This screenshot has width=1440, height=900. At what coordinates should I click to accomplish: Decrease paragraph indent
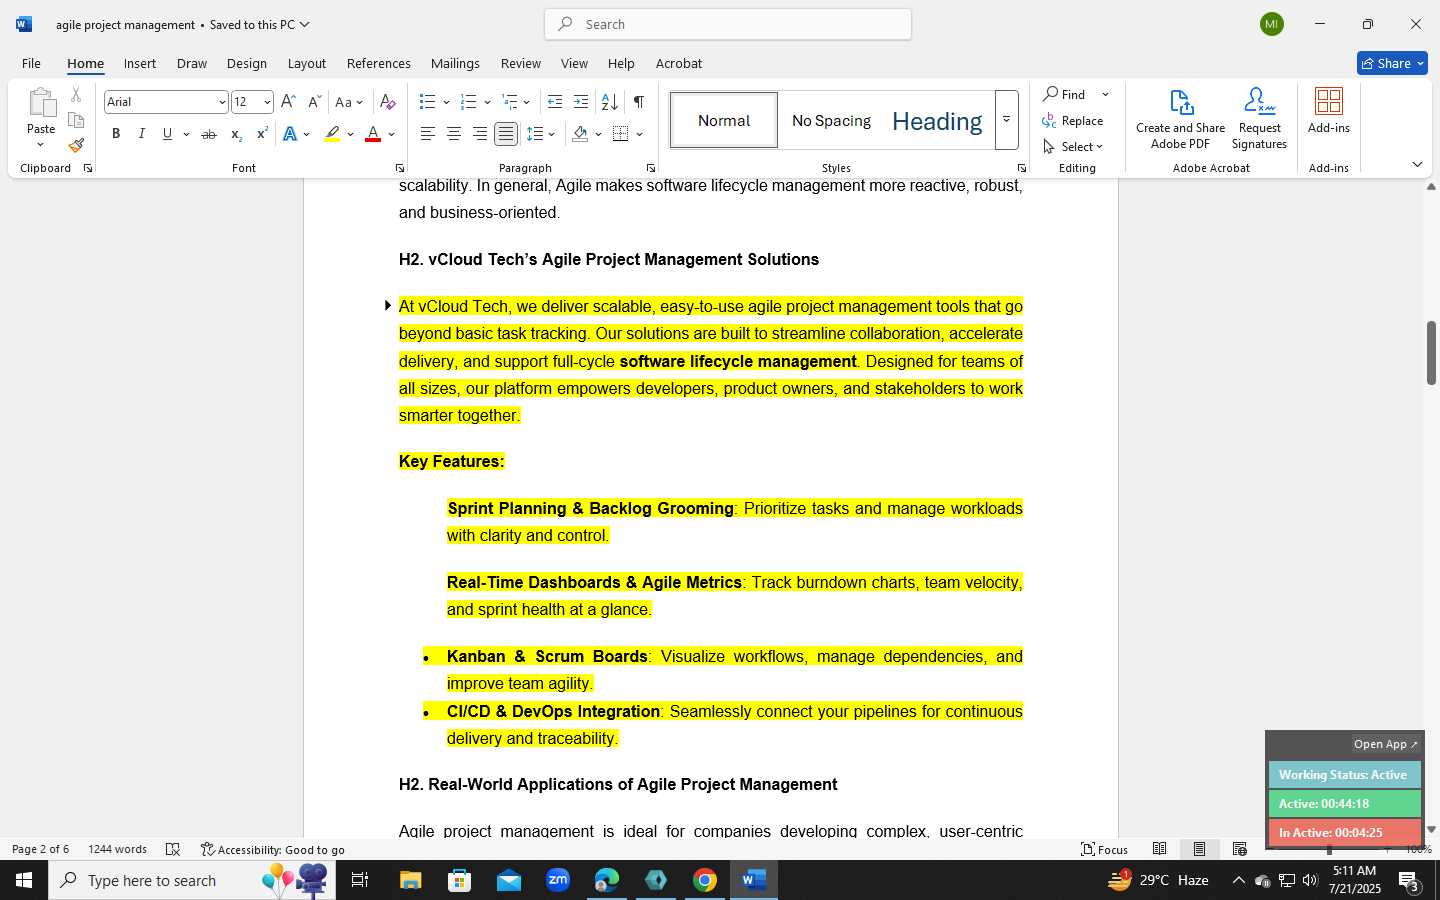click(555, 102)
